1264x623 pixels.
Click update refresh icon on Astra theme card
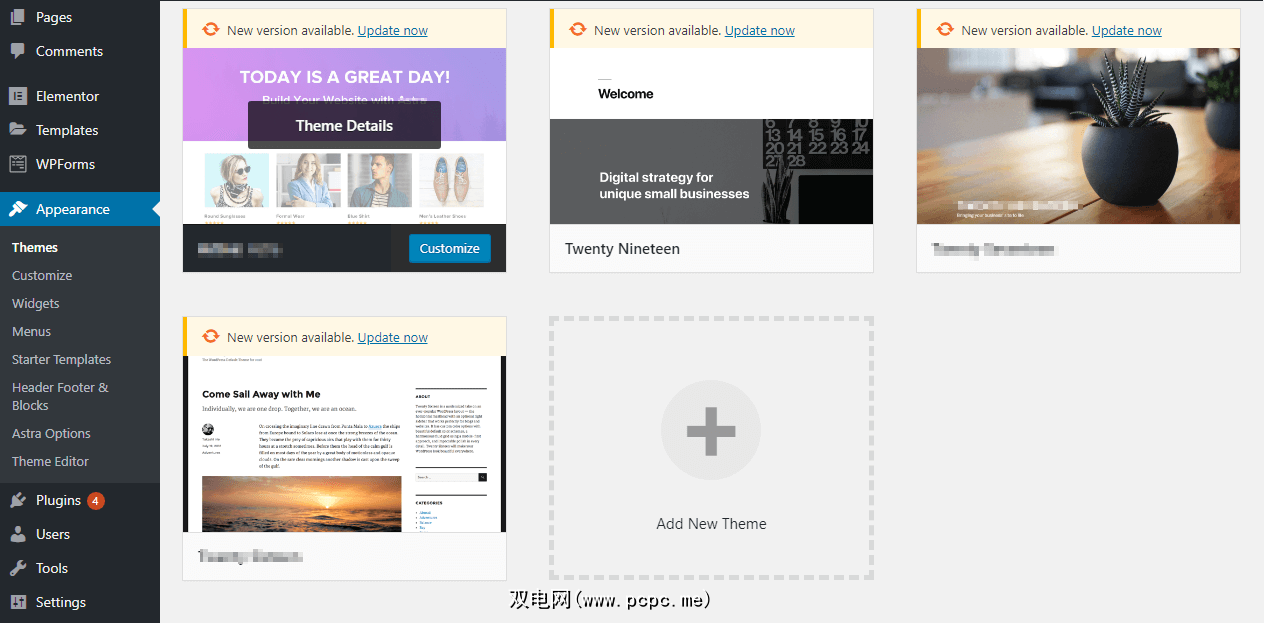pyautogui.click(x=211, y=30)
